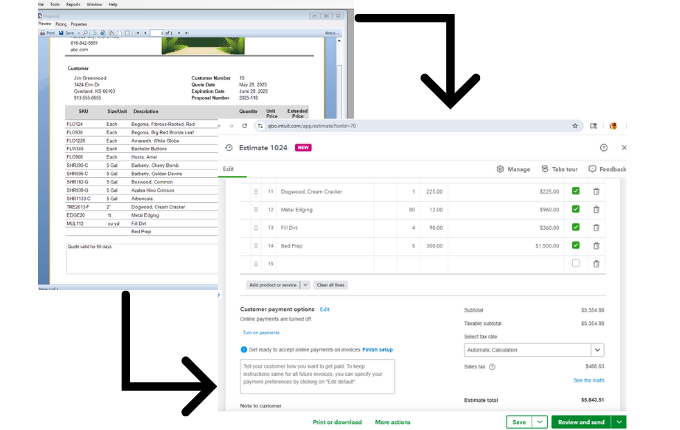Open Feedback
The image size is (680, 430).
tap(607, 169)
